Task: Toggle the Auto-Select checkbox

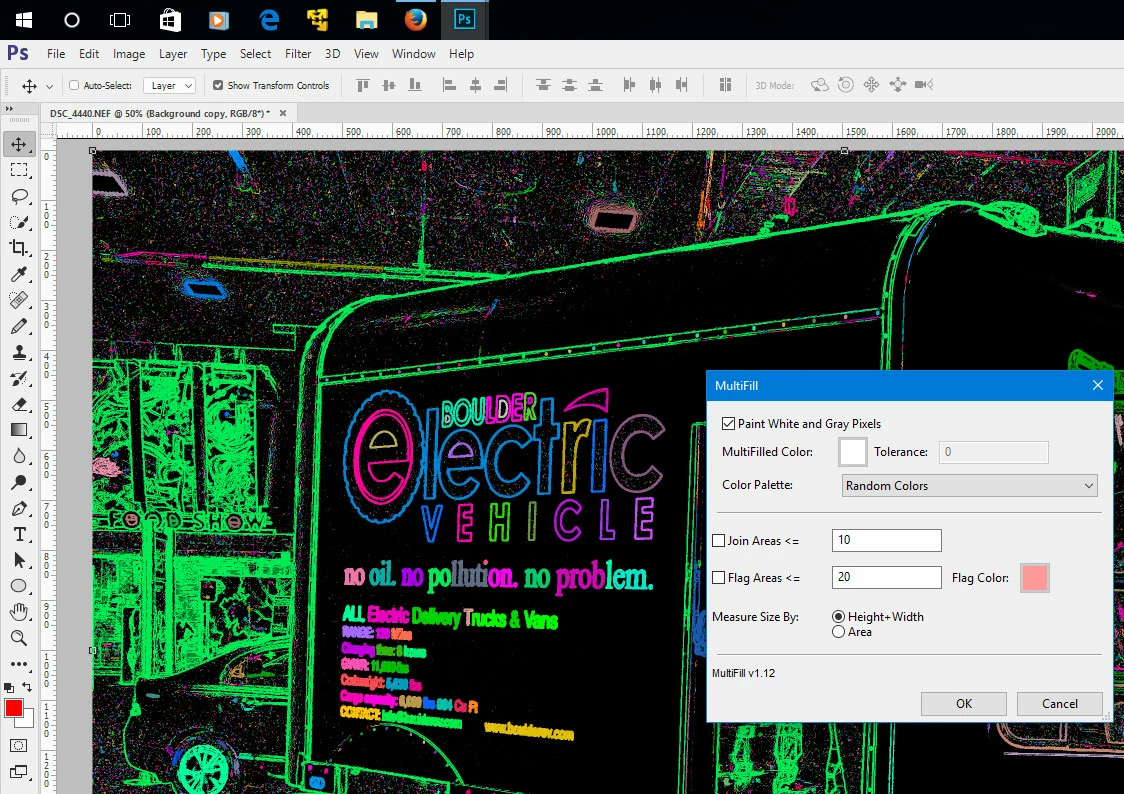Action: [74, 85]
